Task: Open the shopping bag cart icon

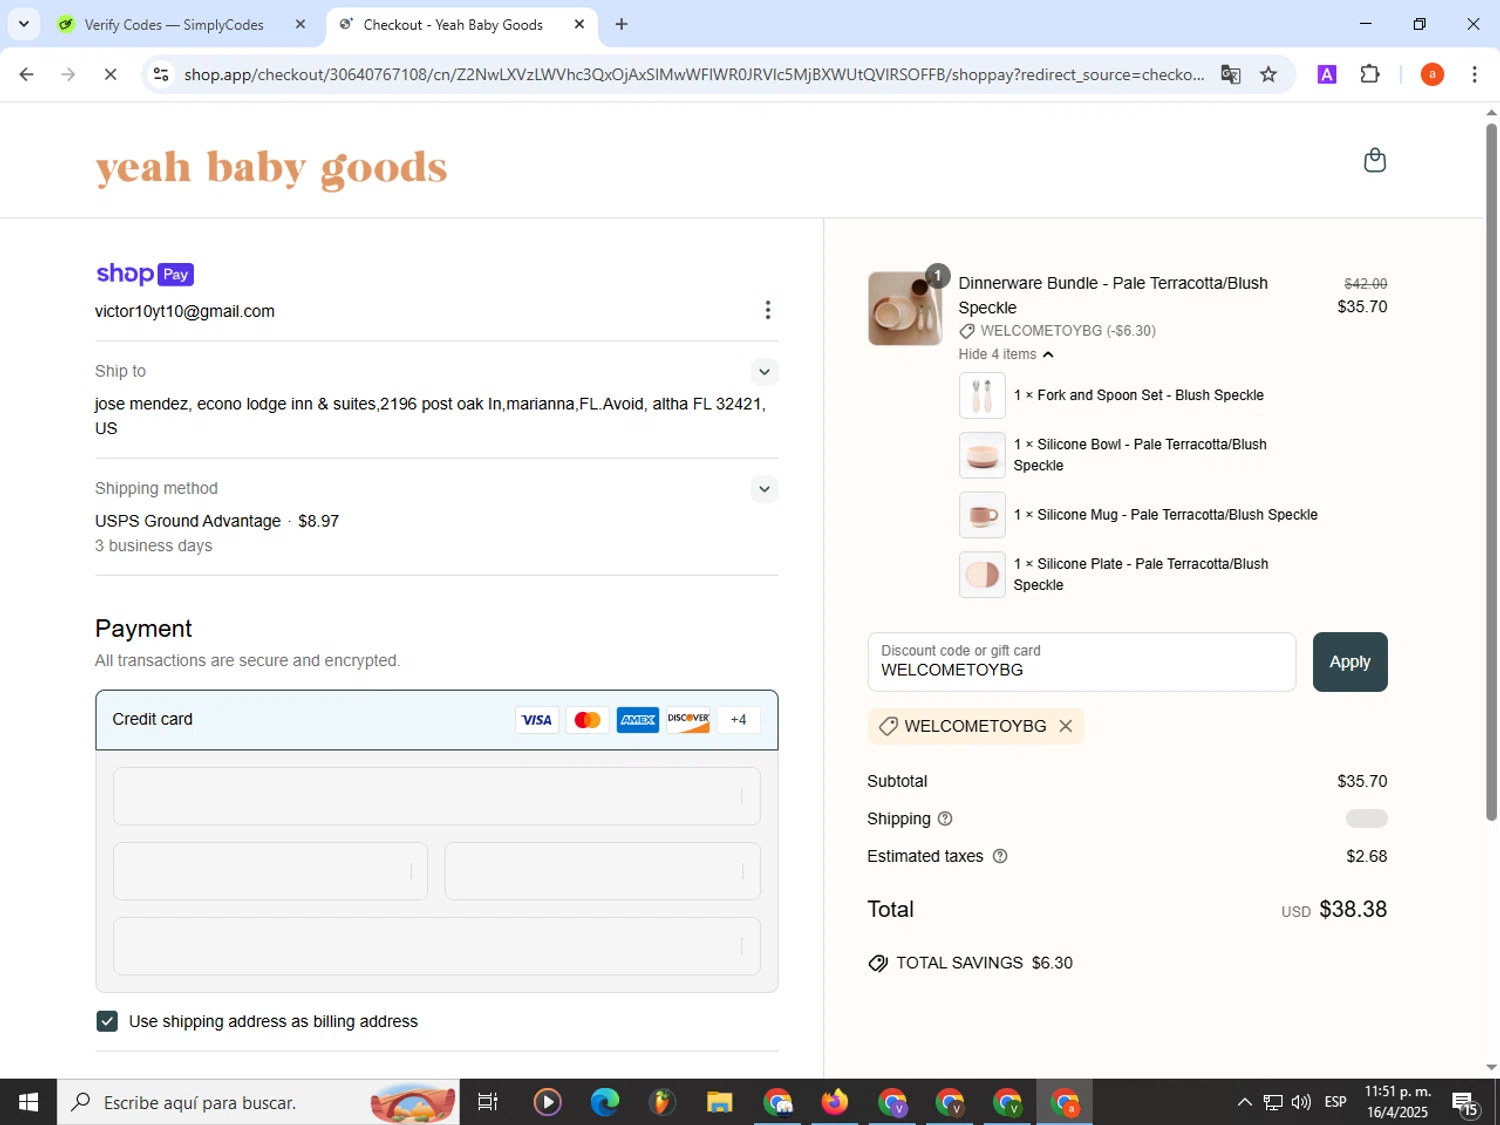Action: point(1375,160)
